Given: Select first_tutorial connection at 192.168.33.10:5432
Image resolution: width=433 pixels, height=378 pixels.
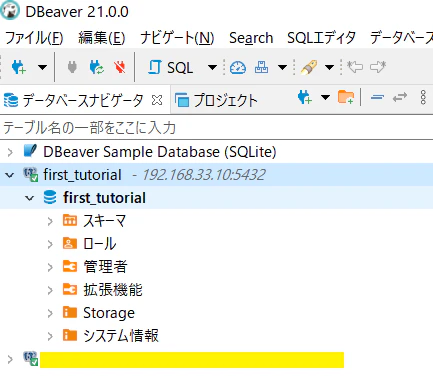Looking at the screenshot, I should (x=154, y=175).
